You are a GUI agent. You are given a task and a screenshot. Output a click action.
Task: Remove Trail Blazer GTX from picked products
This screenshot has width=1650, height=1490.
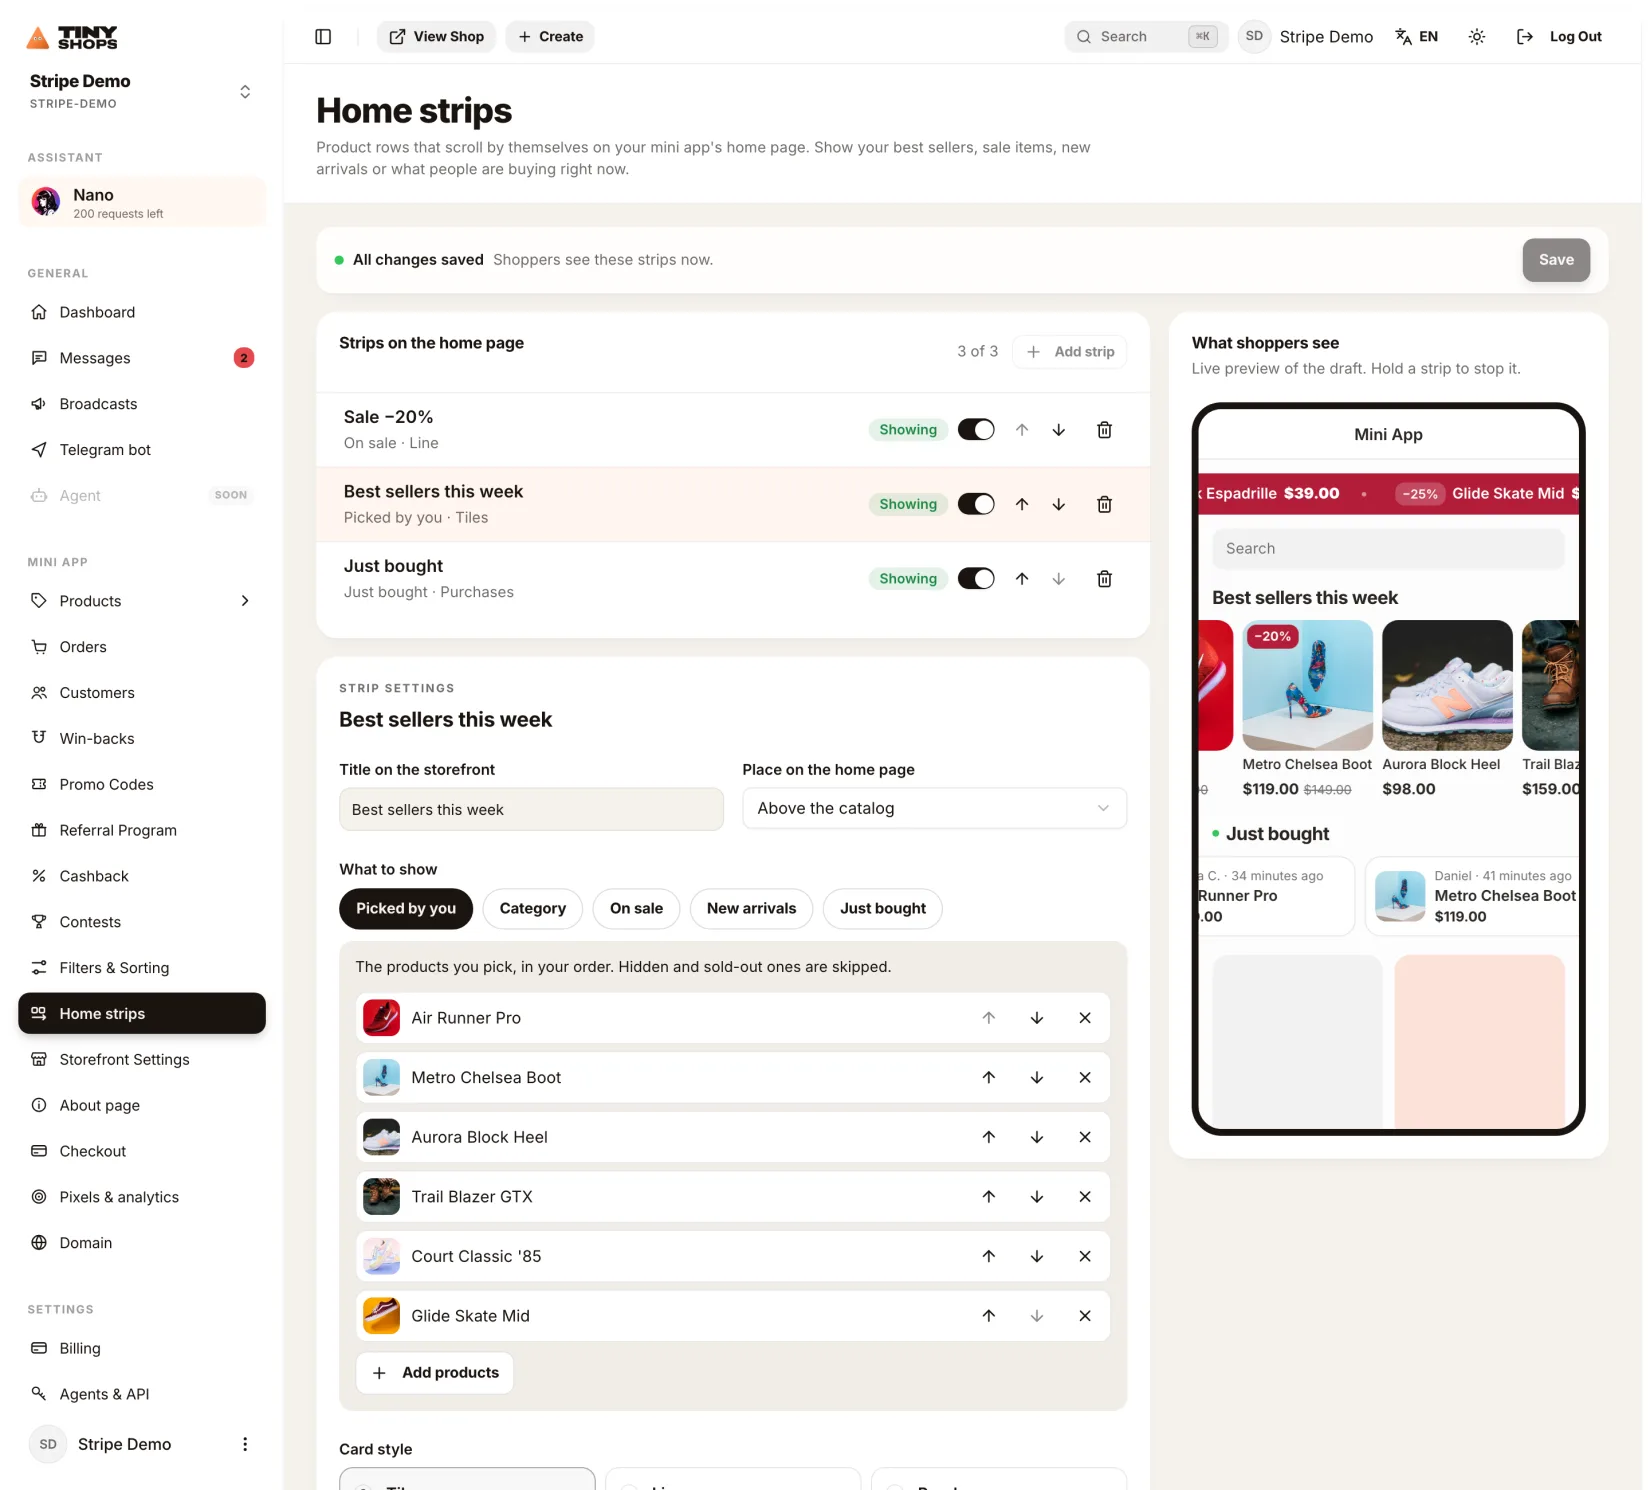pos(1085,1197)
